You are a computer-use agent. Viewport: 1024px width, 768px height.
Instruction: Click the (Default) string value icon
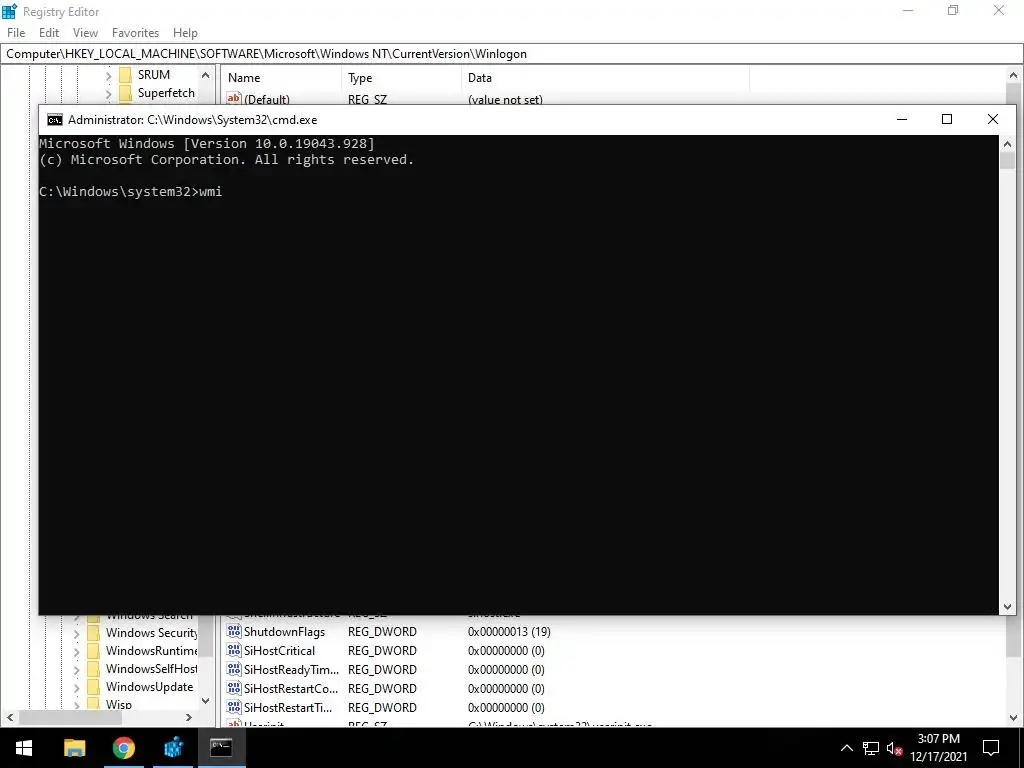pyautogui.click(x=234, y=99)
